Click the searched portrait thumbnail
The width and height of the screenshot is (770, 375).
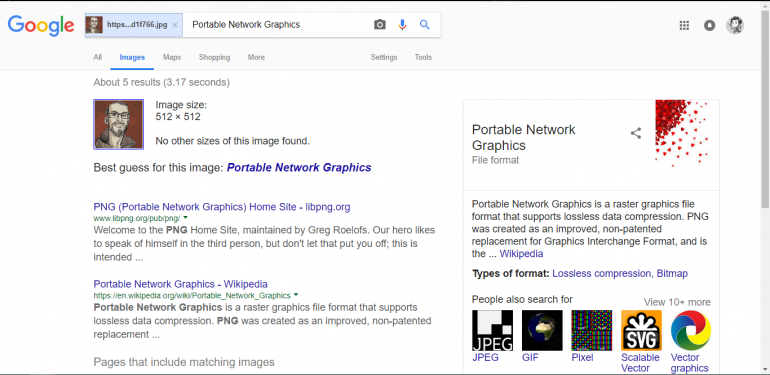click(x=118, y=124)
